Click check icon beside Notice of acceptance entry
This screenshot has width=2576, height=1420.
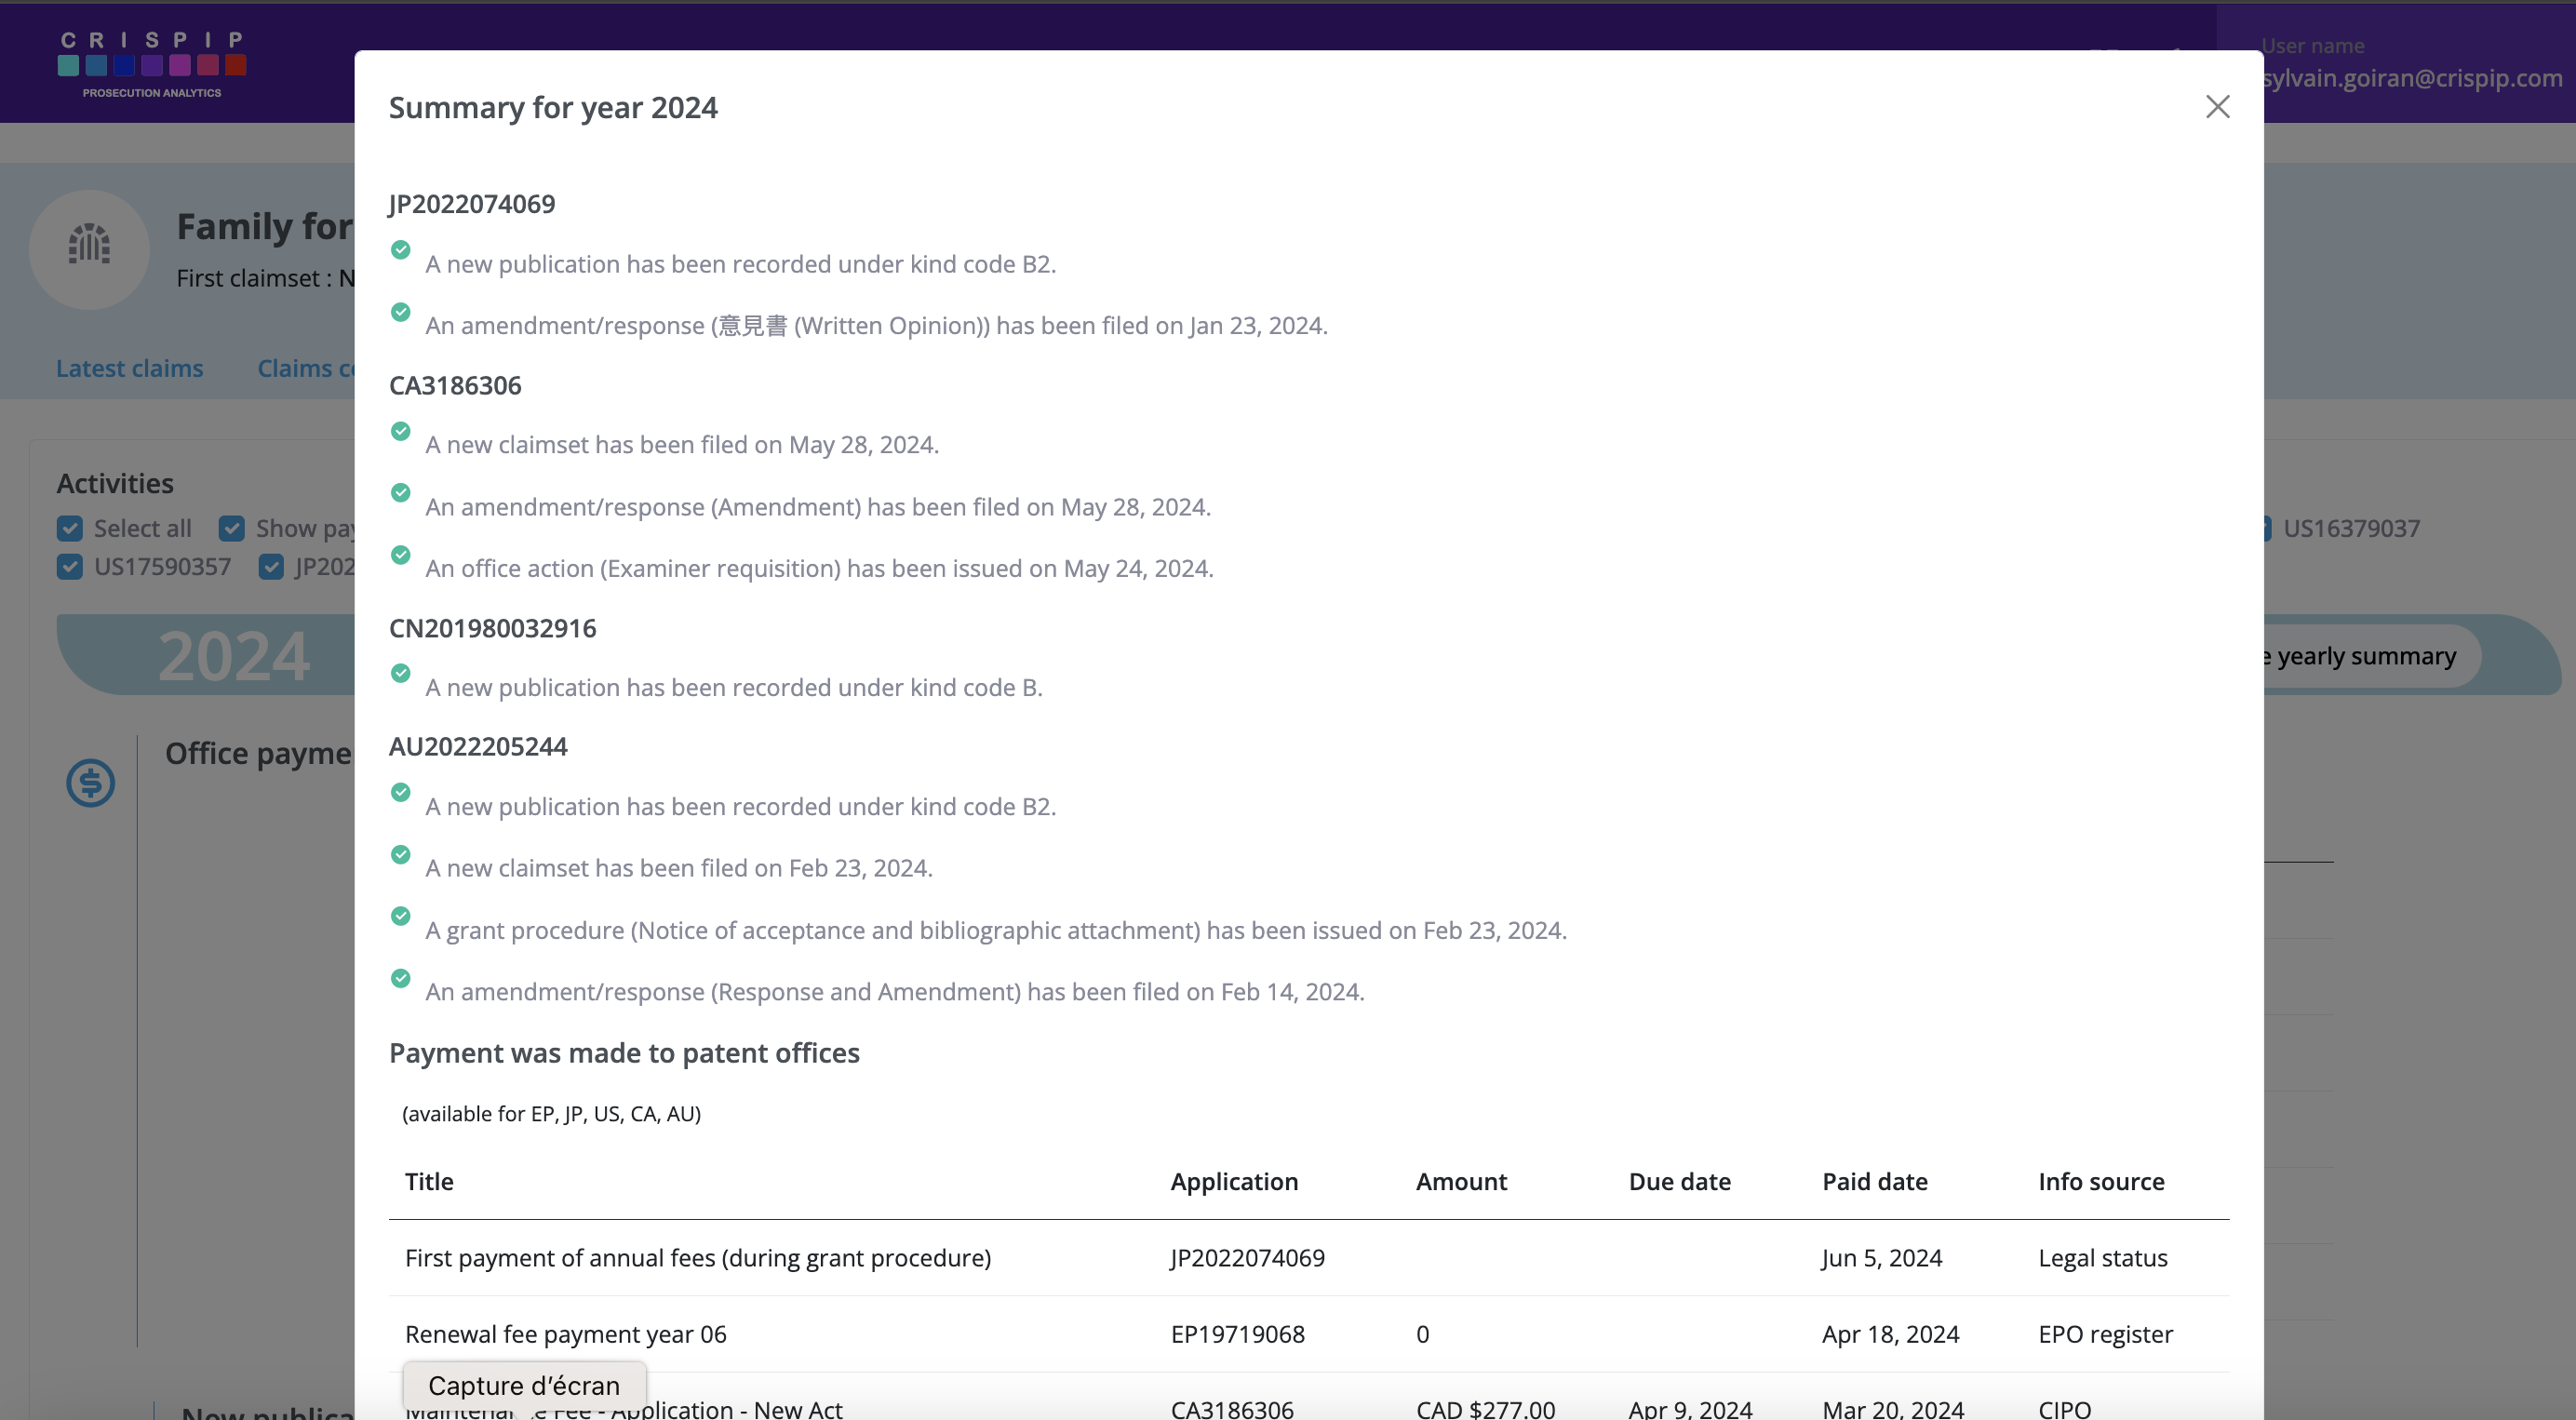(x=401, y=916)
